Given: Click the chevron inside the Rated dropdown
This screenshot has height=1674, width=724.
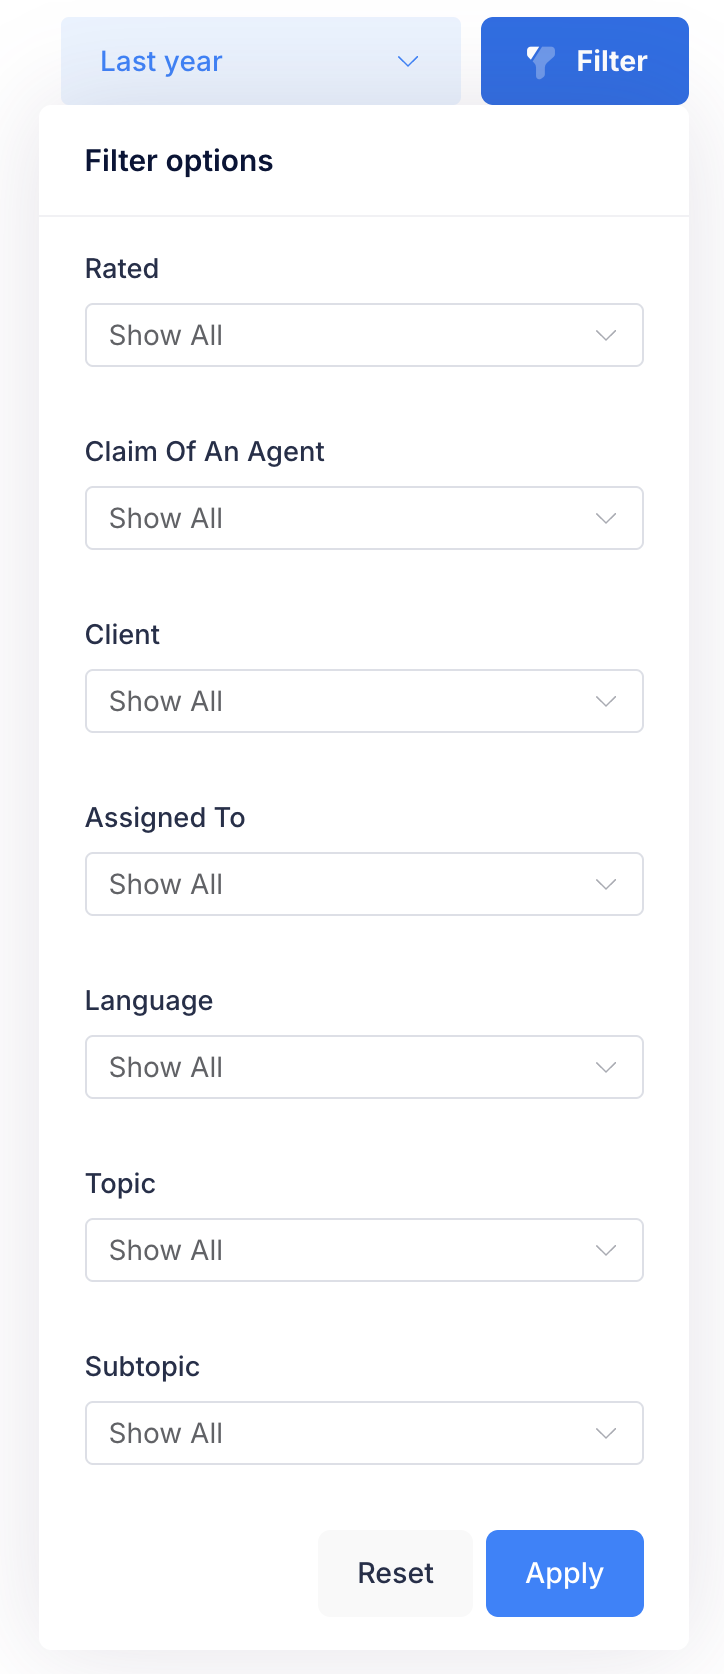Looking at the screenshot, I should click(606, 335).
